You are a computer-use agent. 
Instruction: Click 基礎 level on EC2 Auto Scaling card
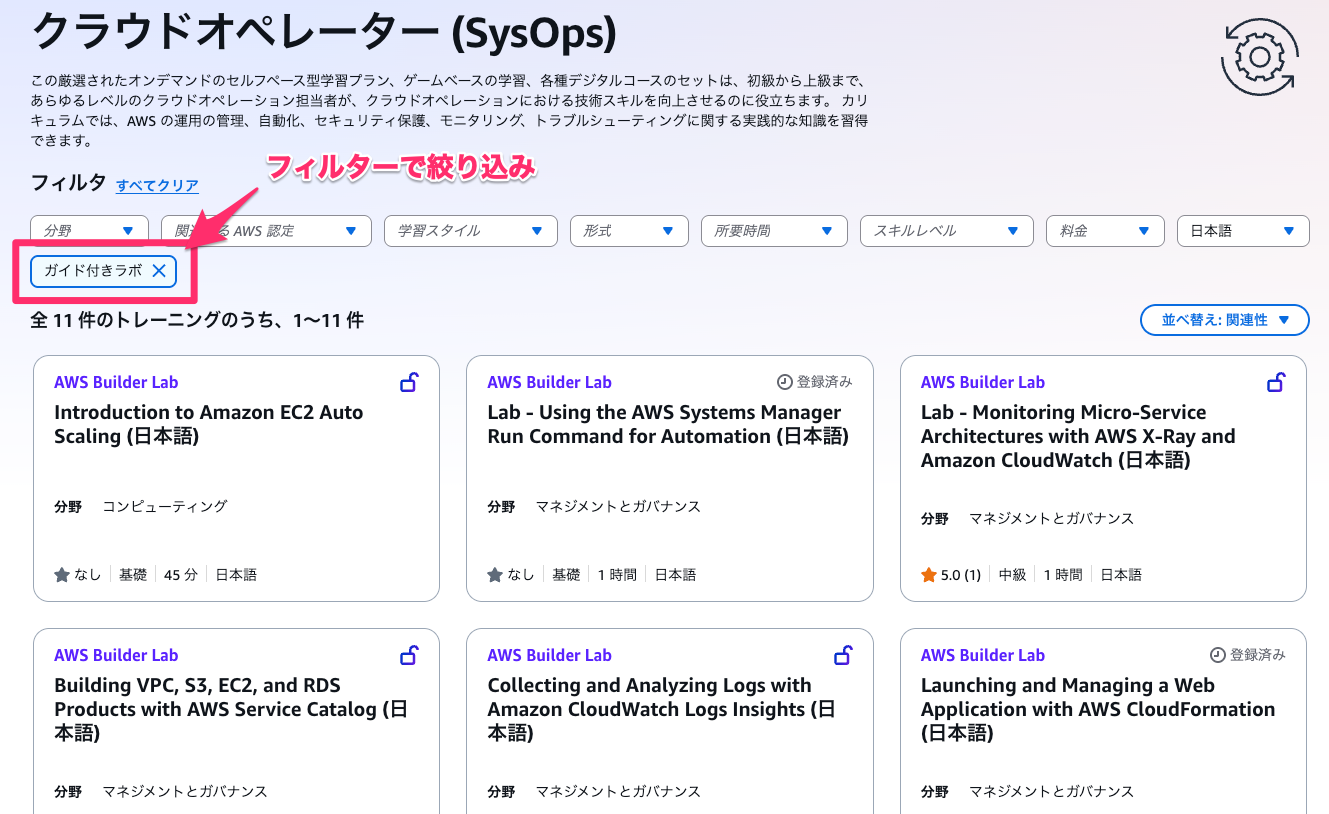coord(133,575)
